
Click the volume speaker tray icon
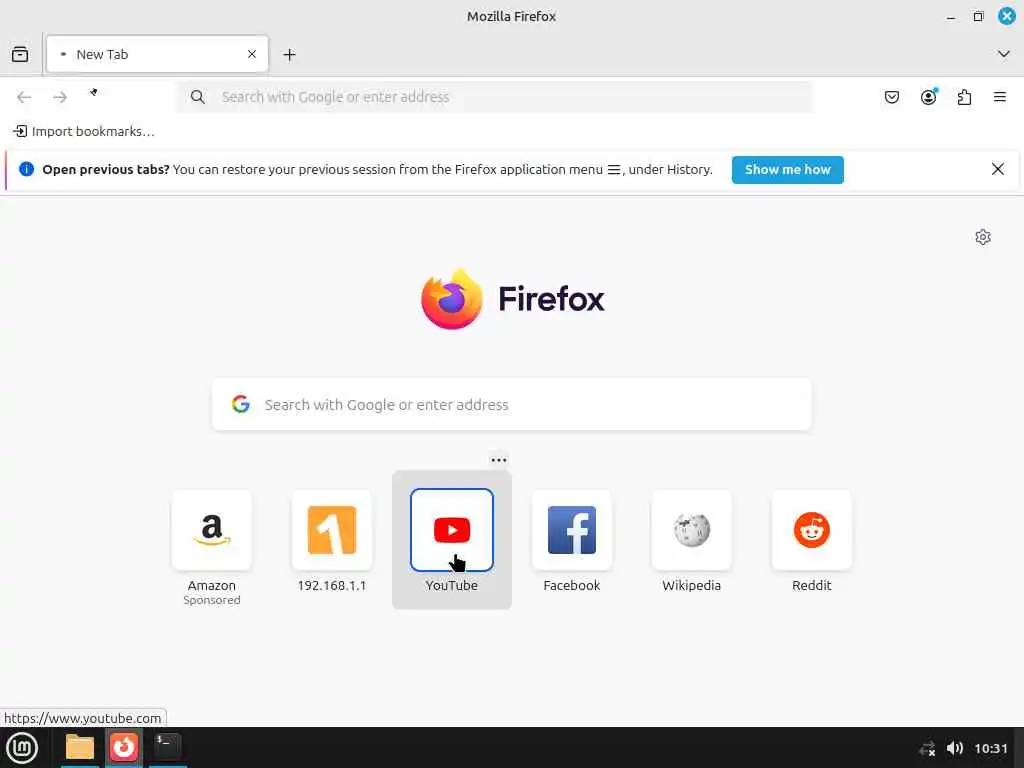(954, 748)
